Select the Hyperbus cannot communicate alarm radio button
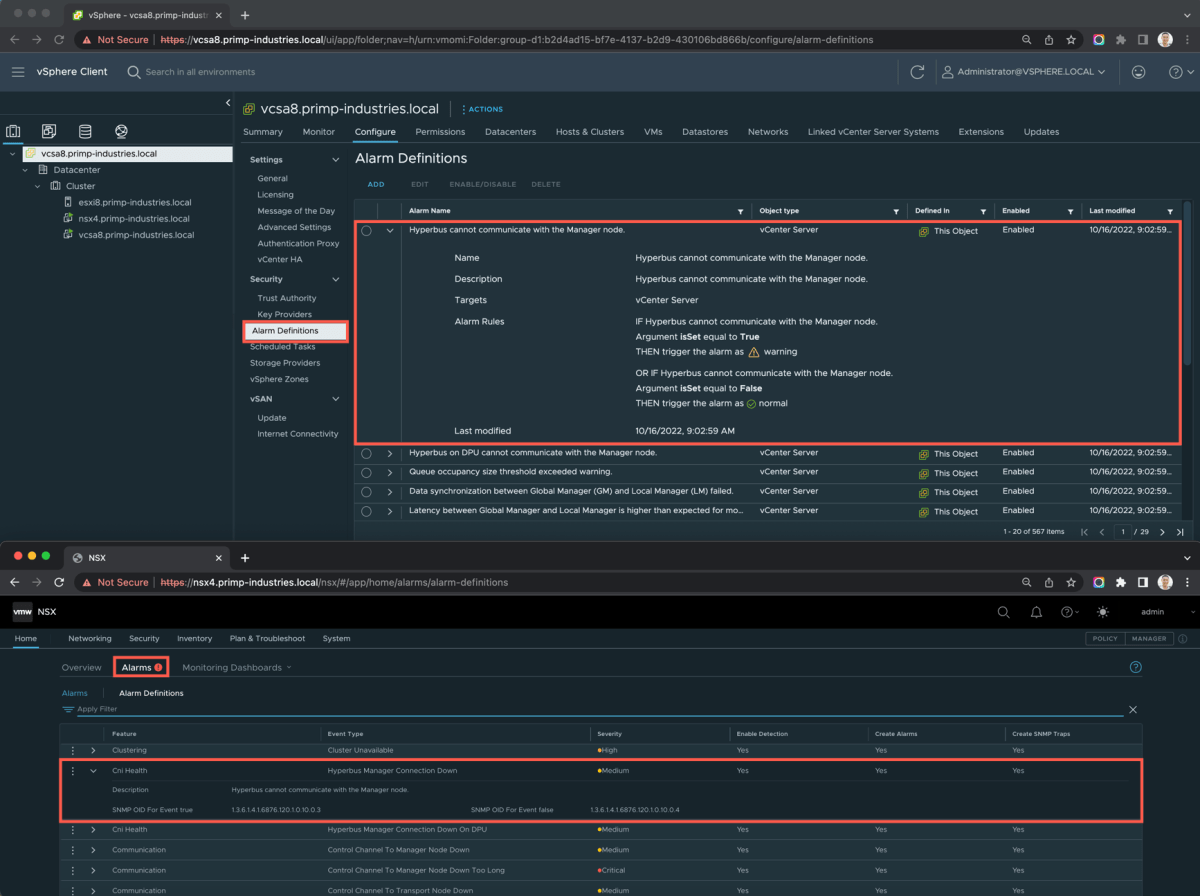This screenshot has width=1200, height=896. click(366, 230)
